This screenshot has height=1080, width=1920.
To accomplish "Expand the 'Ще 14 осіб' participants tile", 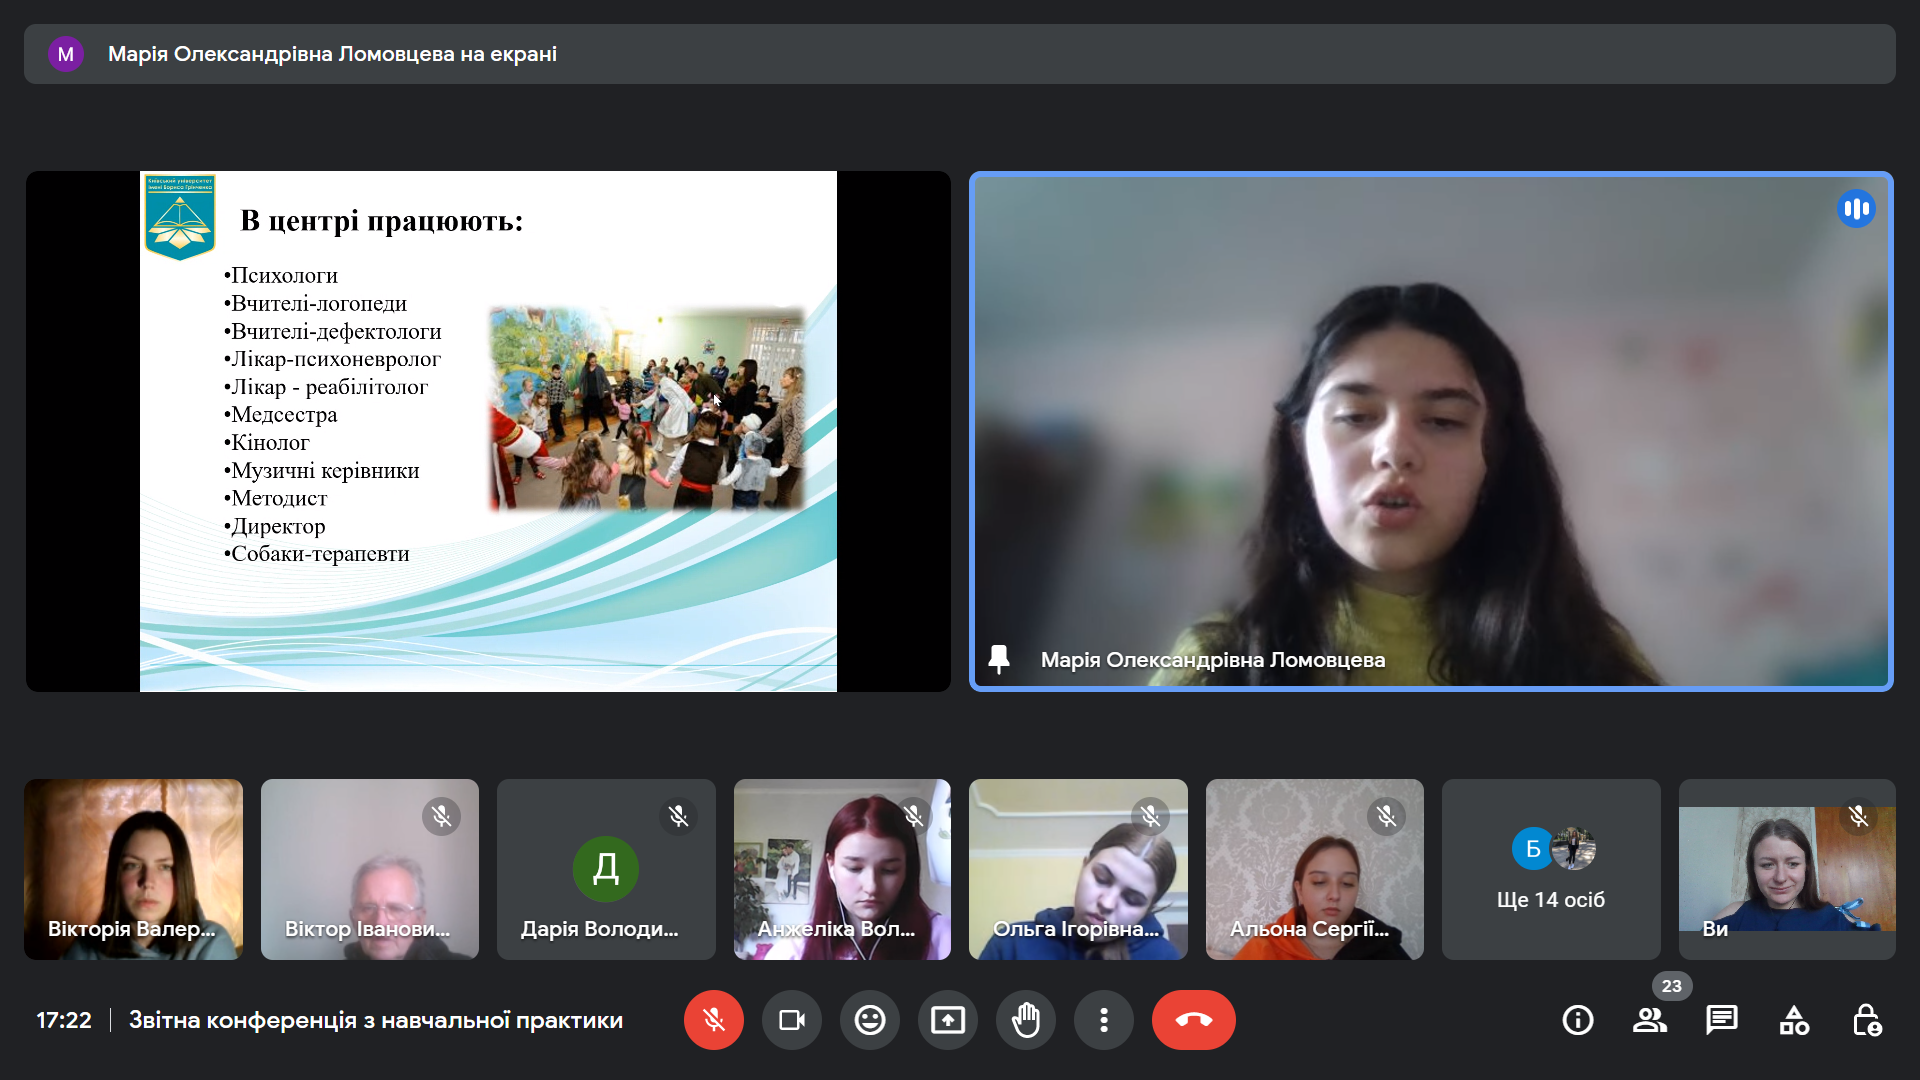I will (x=1550, y=869).
